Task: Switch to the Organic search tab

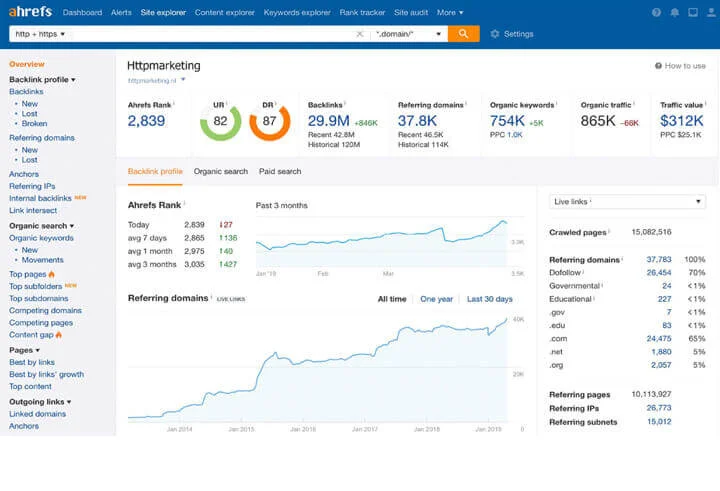Action: tap(221, 171)
